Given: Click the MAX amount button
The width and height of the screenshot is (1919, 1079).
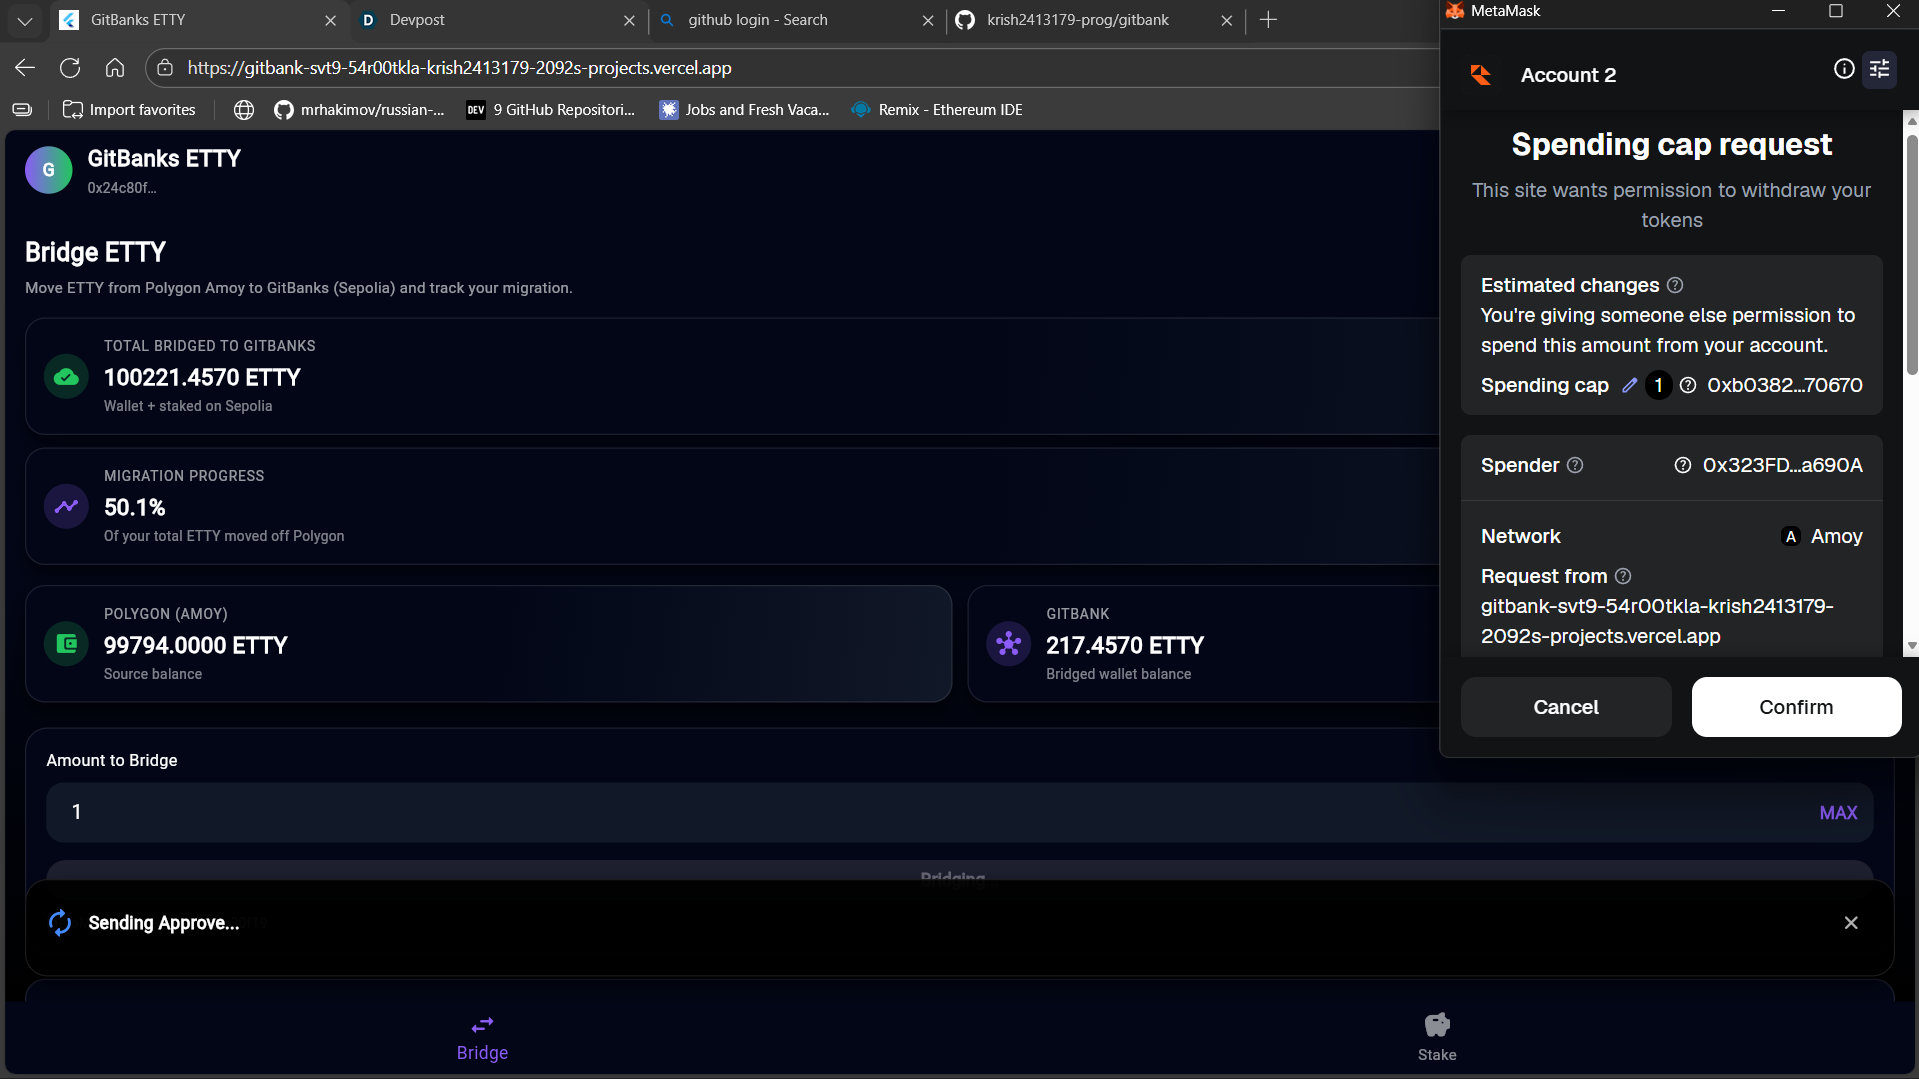Looking at the screenshot, I should click(1838, 813).
